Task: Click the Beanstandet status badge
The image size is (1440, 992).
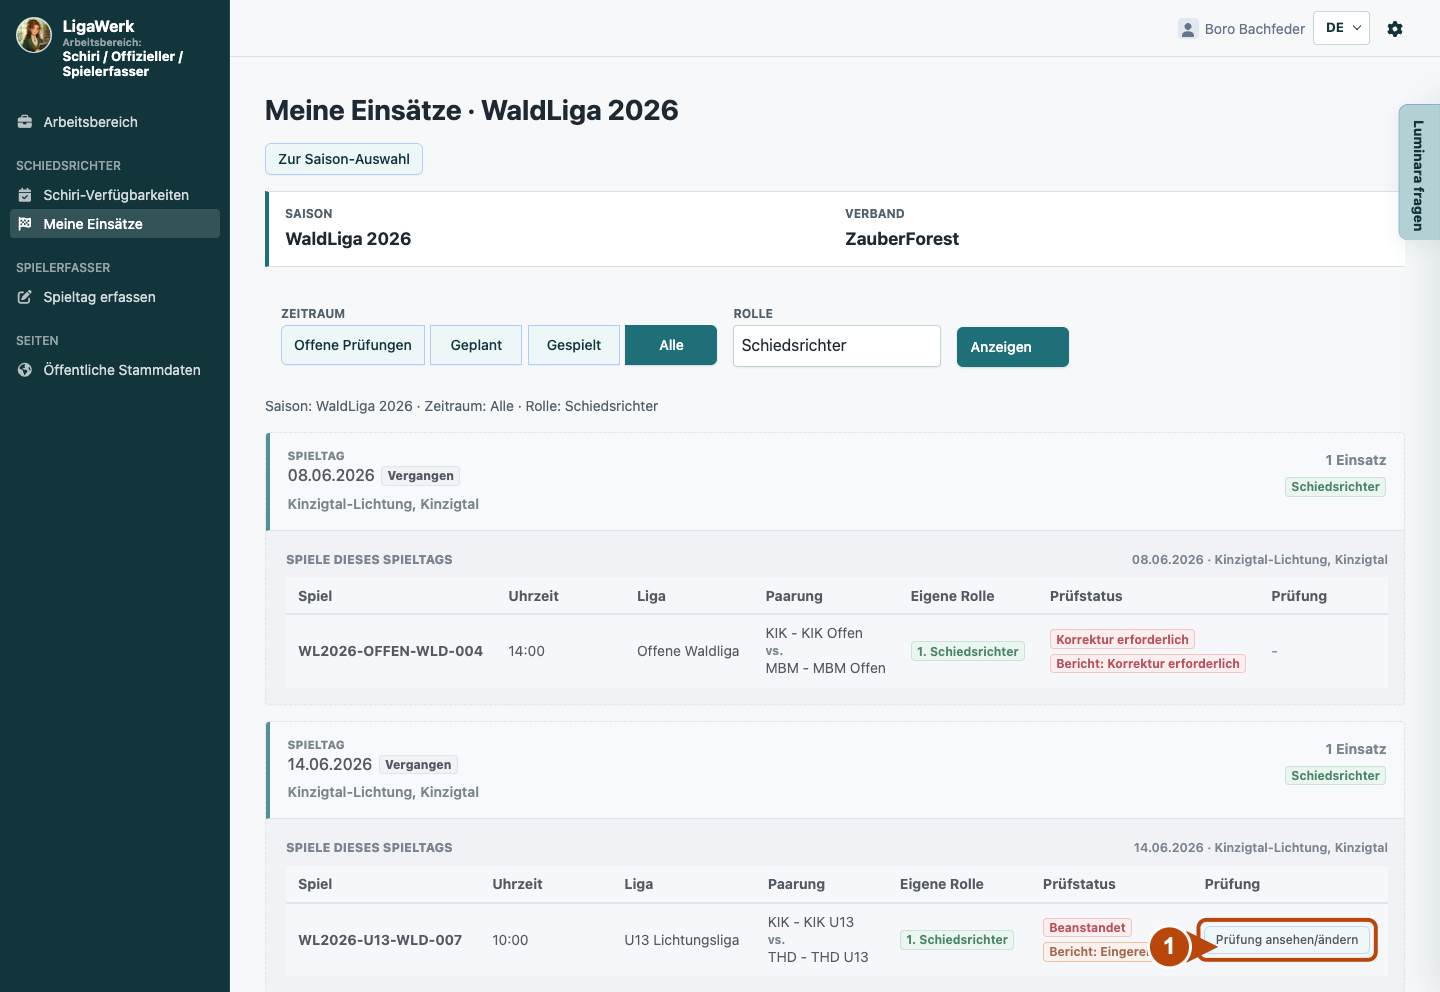Action: coord(1087,927)
